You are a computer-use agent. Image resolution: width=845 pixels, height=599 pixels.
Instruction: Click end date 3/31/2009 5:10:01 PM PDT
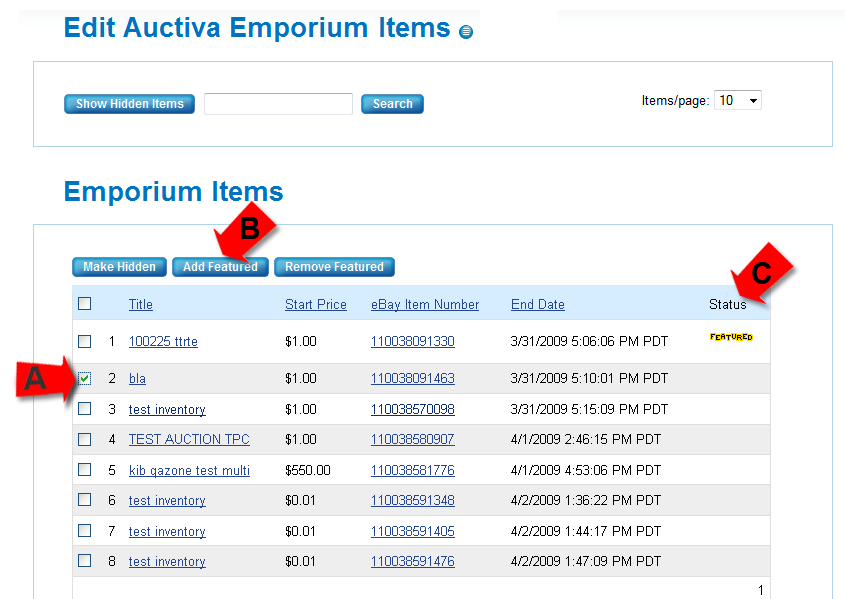(589, 379)
